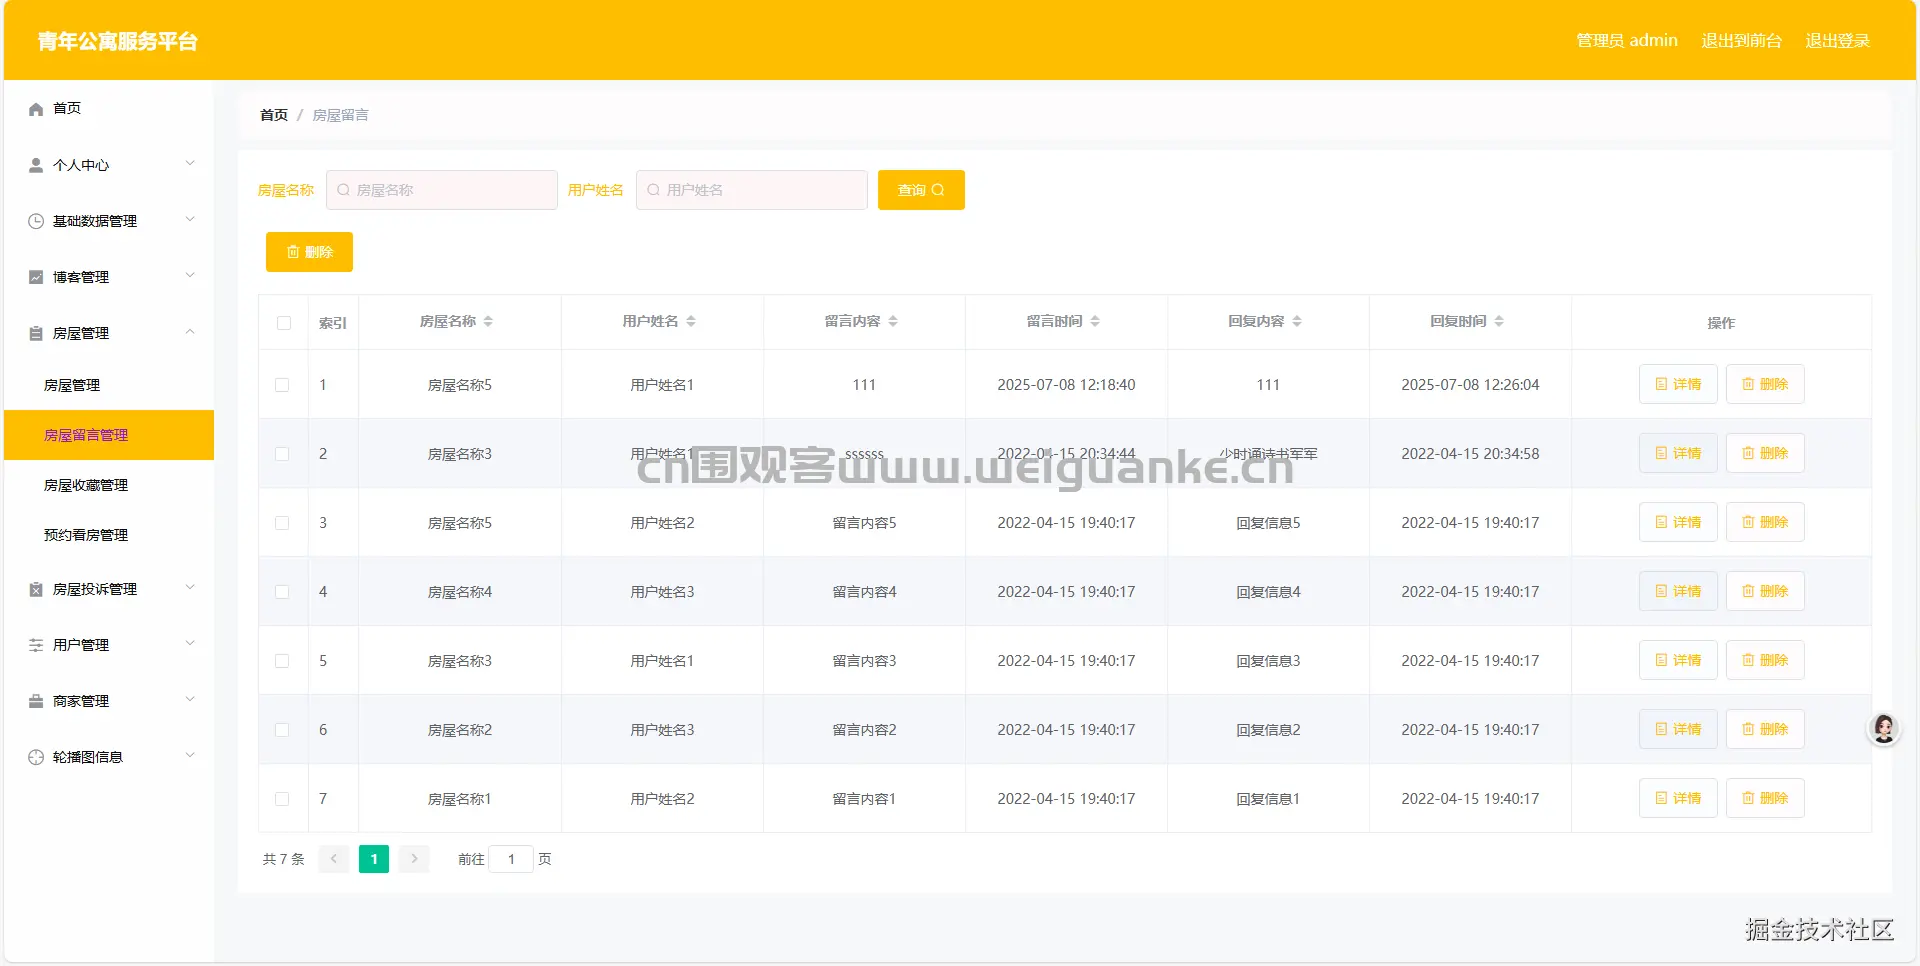Expand the 商家管理 submenu arrow
Viewport: 1920px width, 966px height.
pos(190,700)
